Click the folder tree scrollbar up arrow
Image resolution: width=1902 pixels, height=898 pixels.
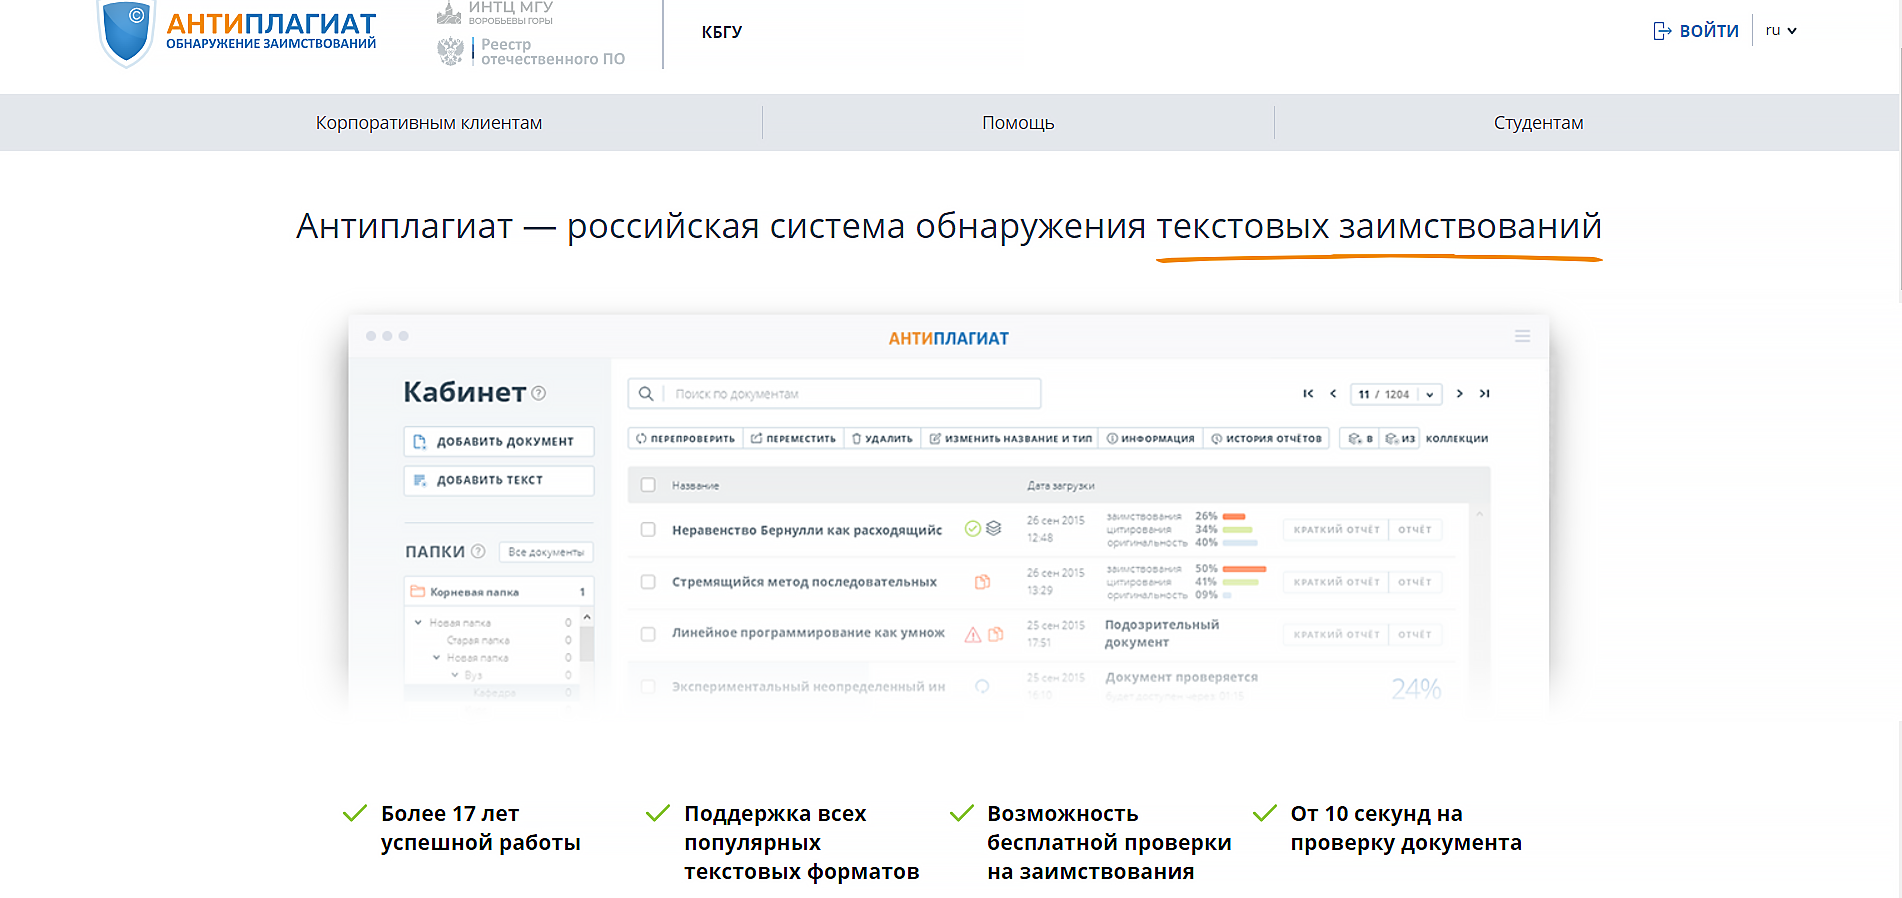pos(587,617)
